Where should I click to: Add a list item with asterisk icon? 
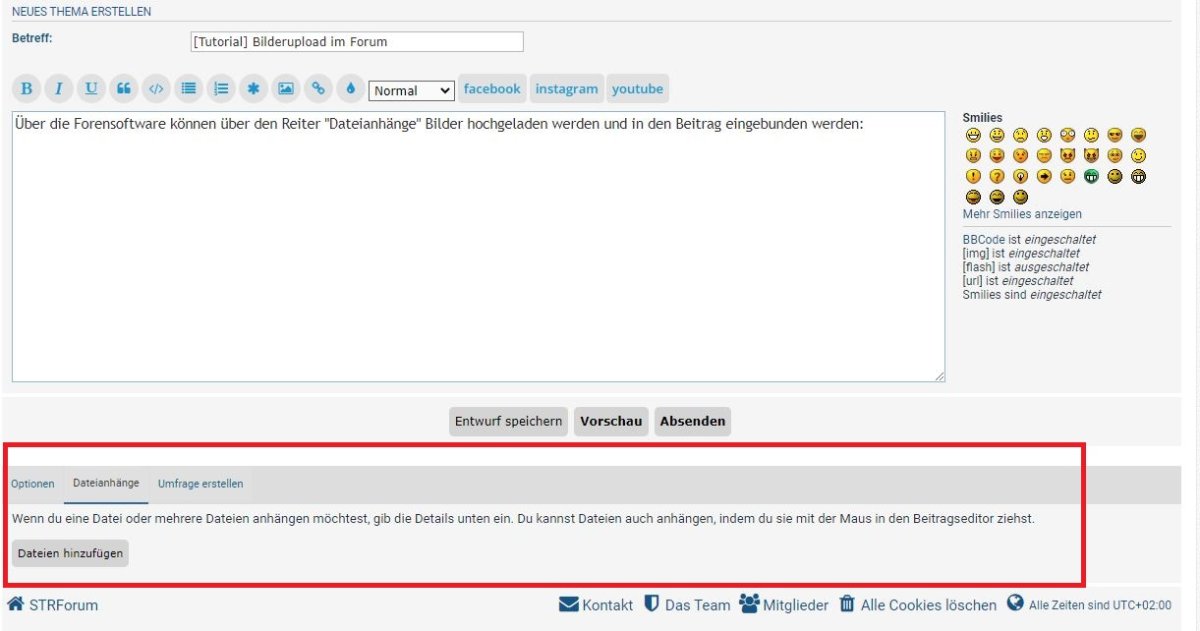(253, 89)
